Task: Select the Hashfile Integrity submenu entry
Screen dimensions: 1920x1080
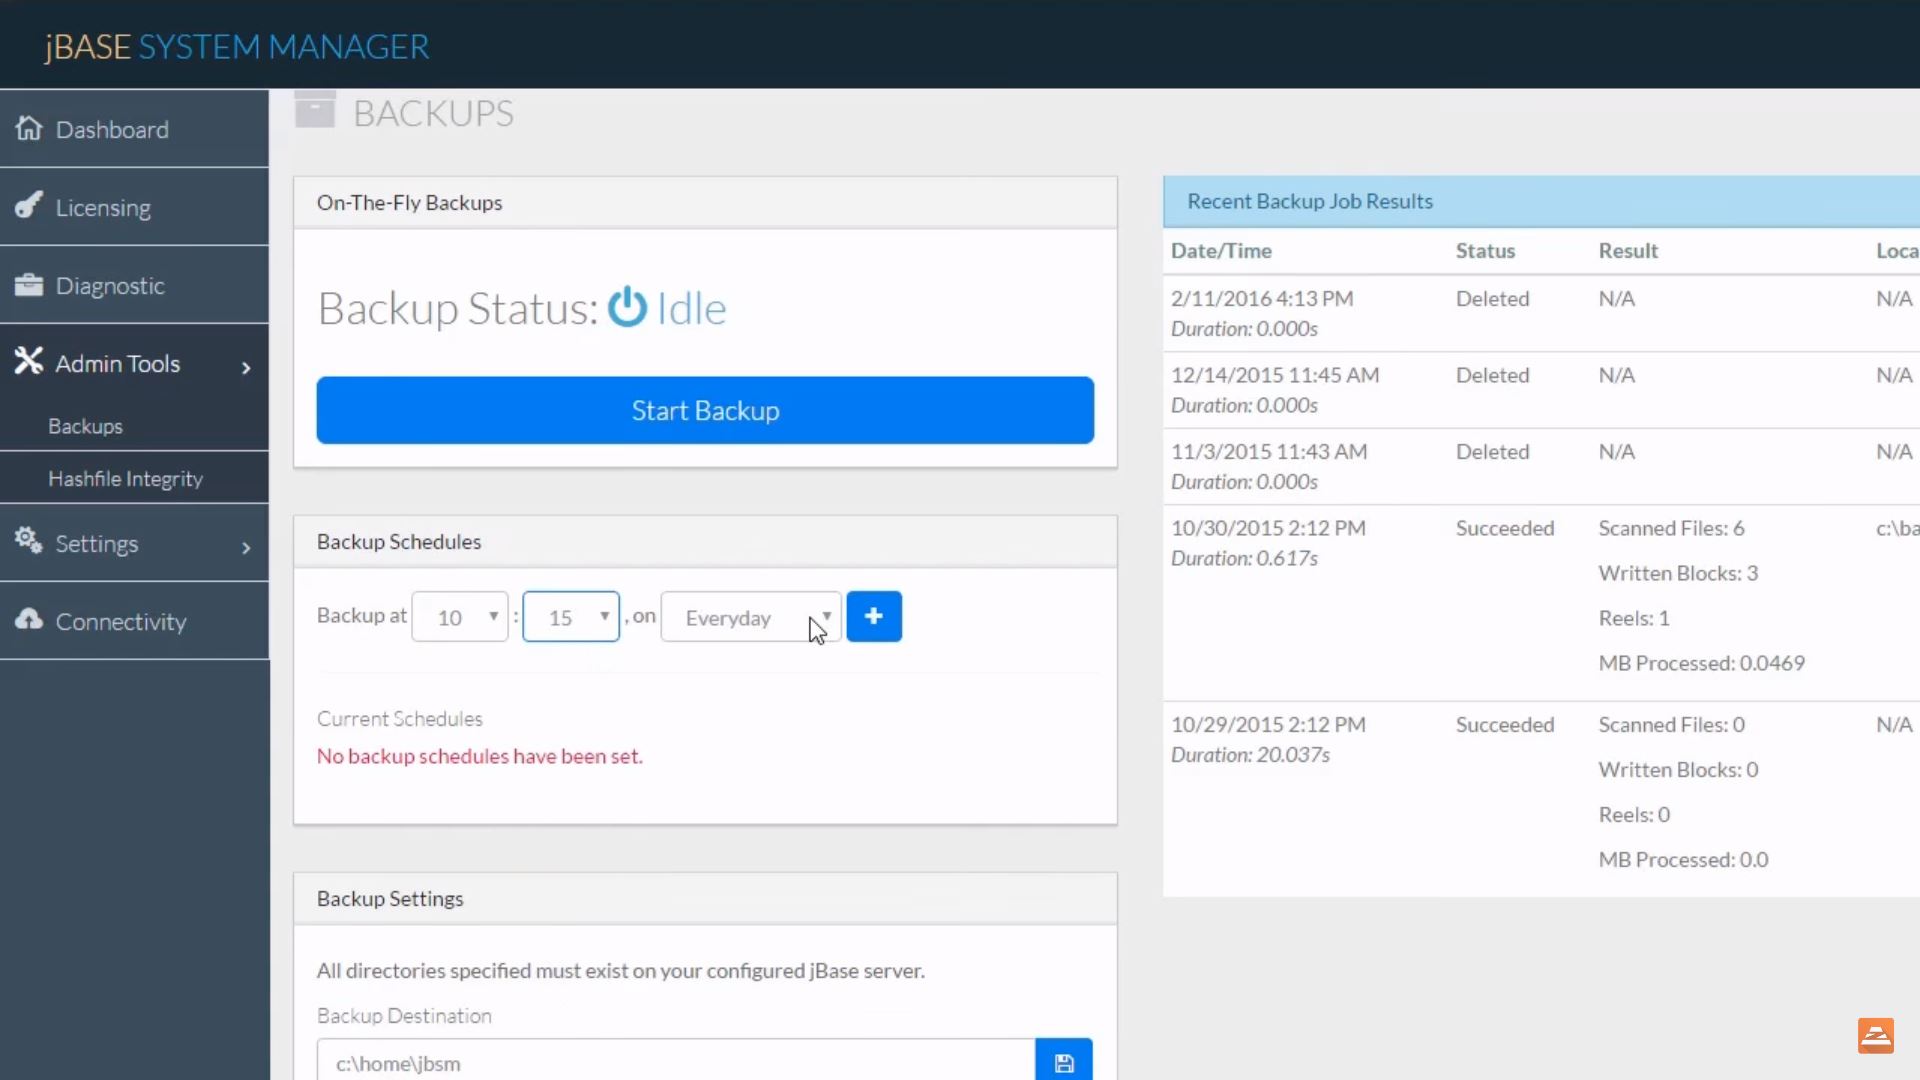Action: pyautogui.click(x=134, y=479)
